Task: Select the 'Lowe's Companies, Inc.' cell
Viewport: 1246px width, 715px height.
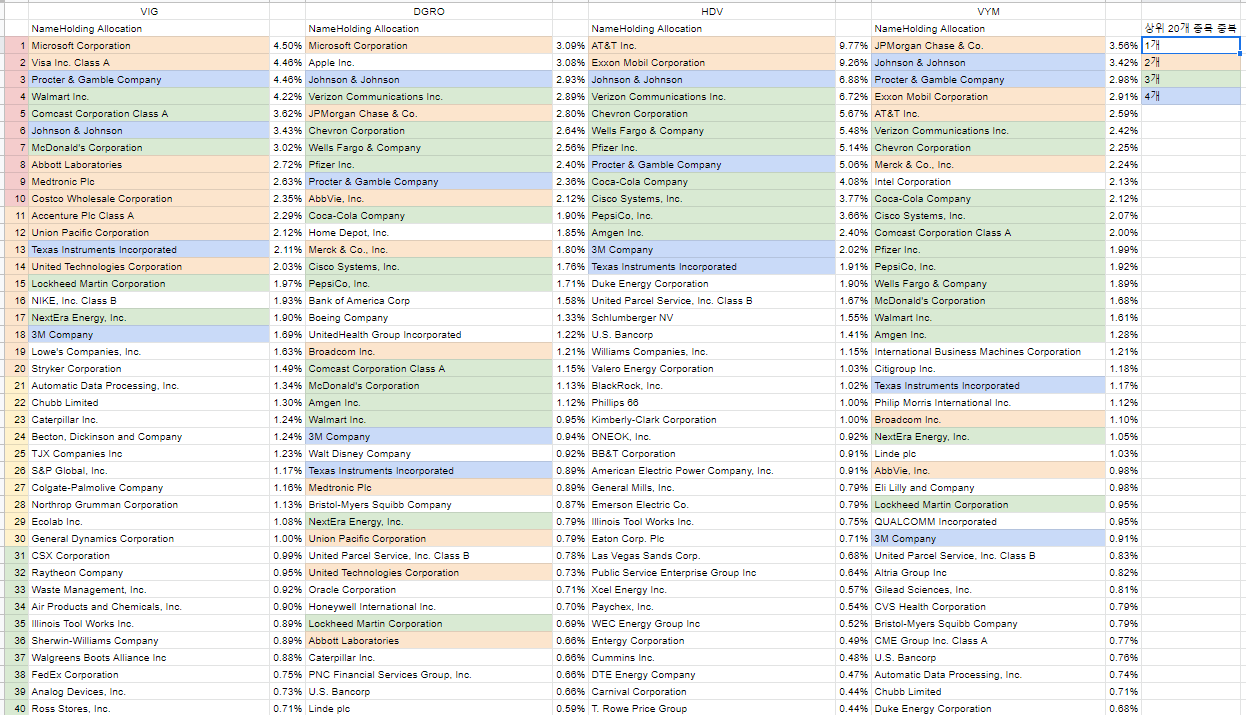Action: click(149, 351)
